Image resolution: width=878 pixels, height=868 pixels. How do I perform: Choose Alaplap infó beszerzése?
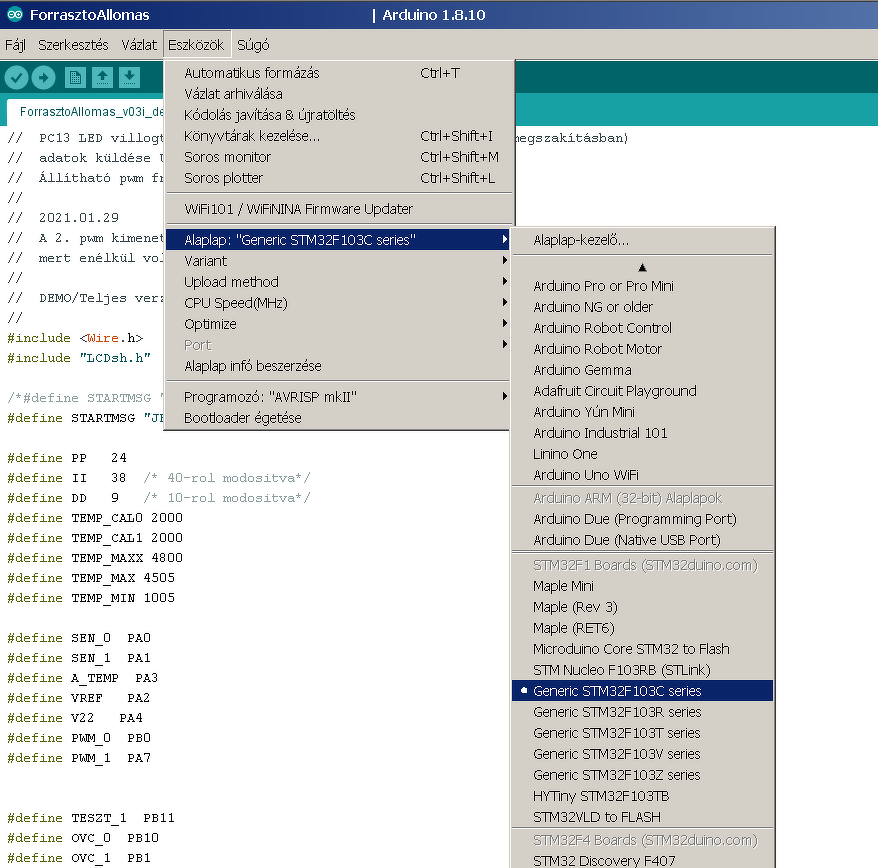[338, 366]
